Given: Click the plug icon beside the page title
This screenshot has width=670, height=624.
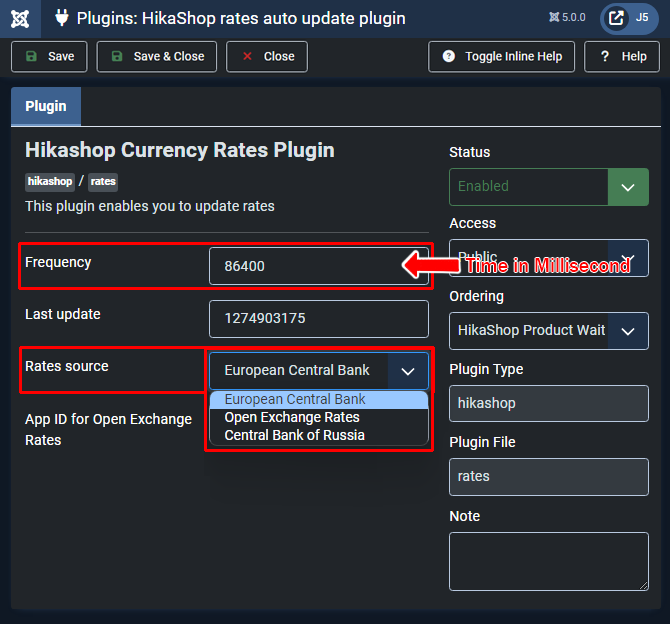Looking at the screenshot, I should coord(62,18).
